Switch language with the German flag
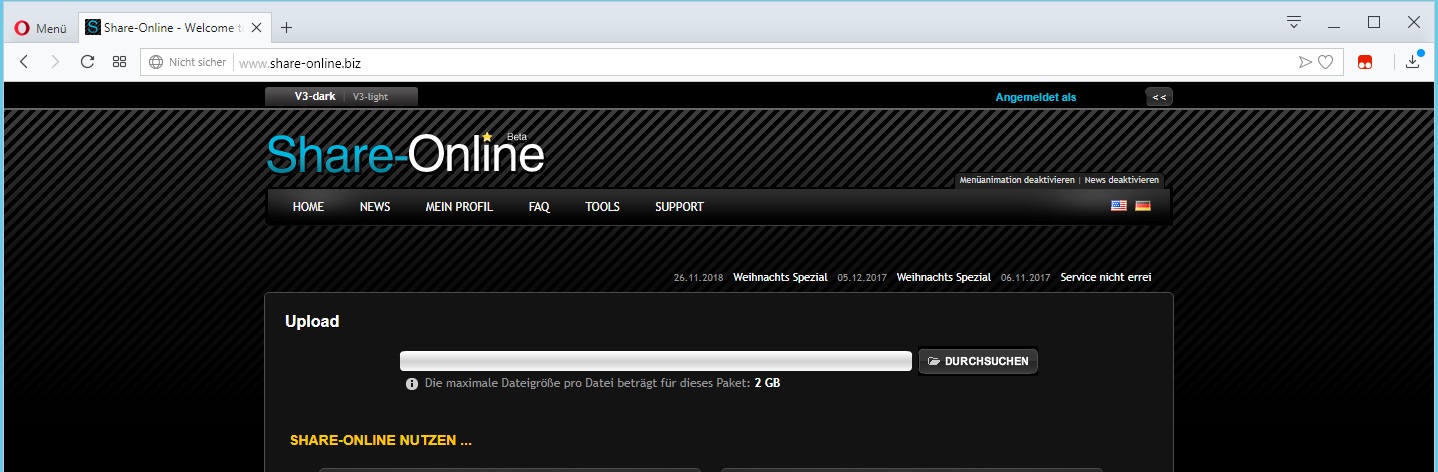The image size is (1438, 472). pyautogui.click(x=1142, y=206)
